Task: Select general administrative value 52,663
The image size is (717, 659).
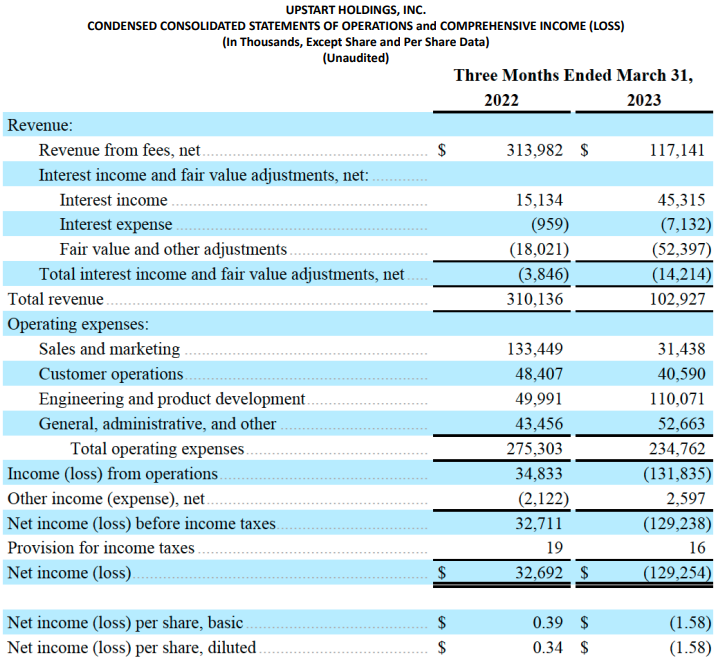Action: click(x=681, y=424)
